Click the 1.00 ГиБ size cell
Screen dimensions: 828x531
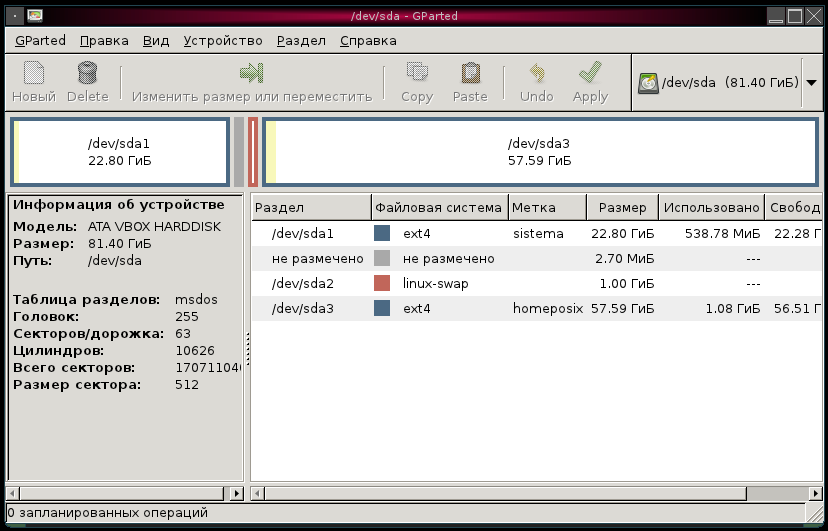[627, 283]
